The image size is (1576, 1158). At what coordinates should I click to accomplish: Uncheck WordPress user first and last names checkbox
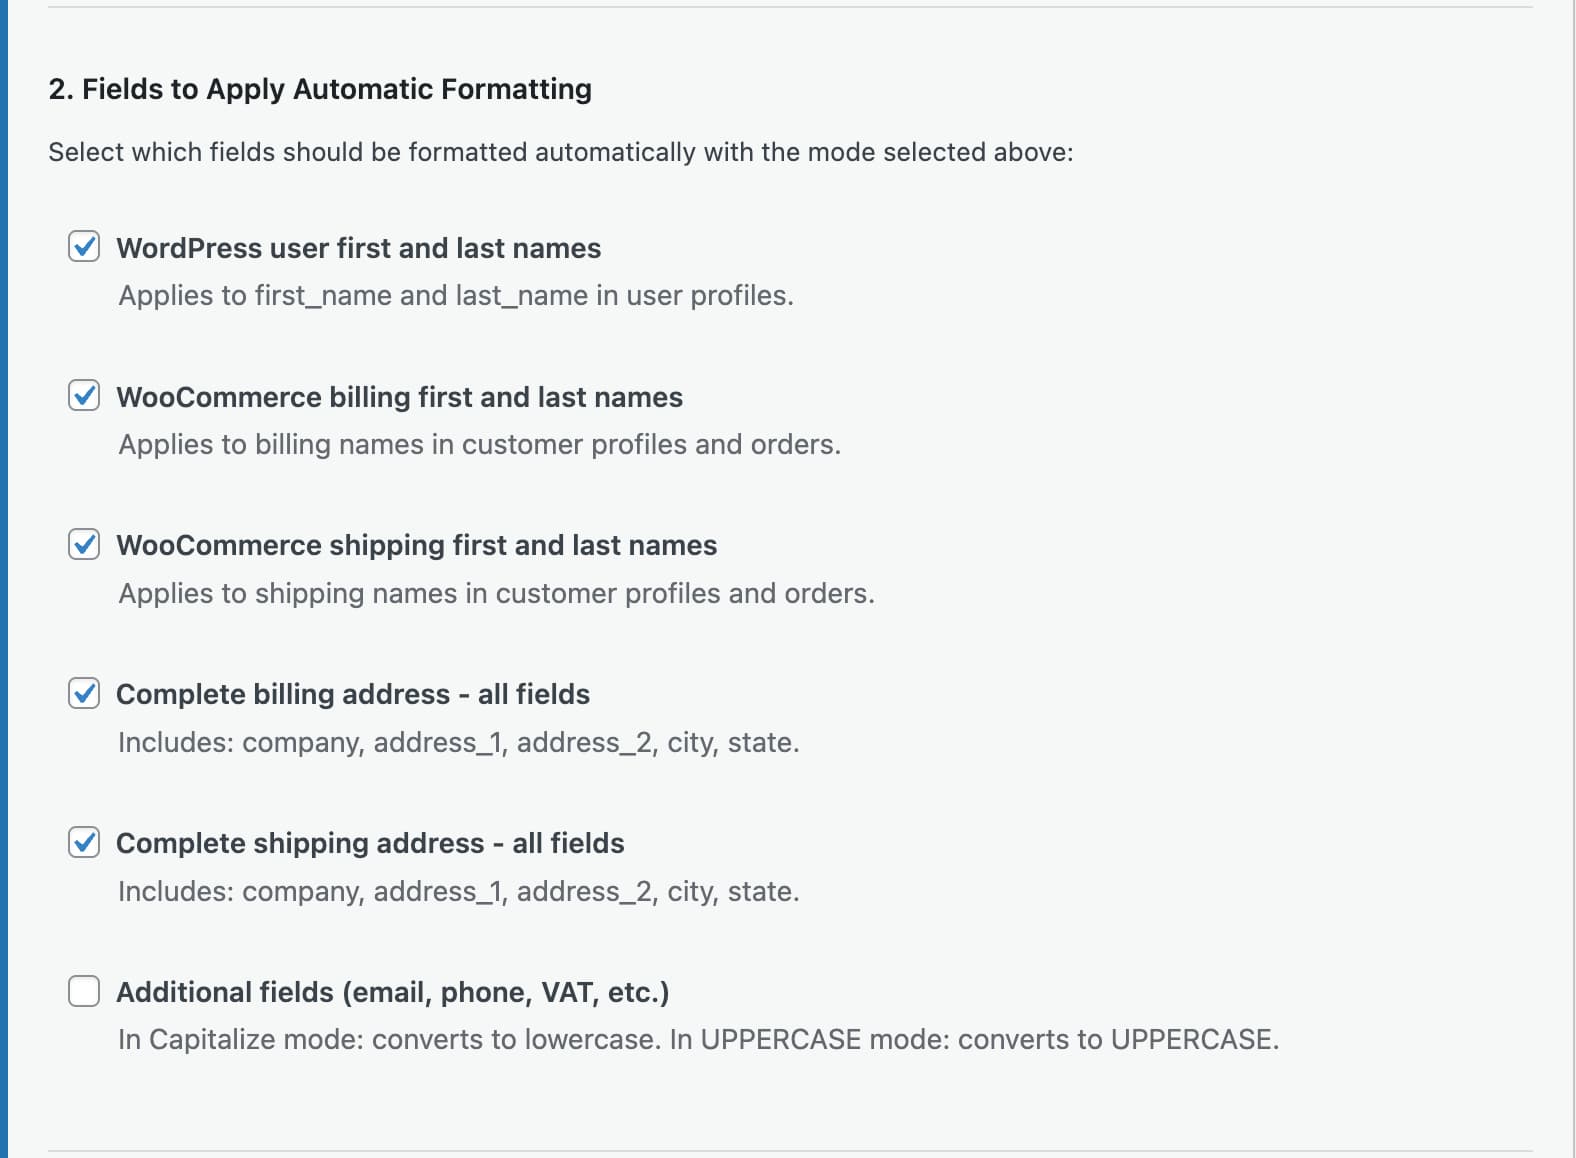[84, 246]
